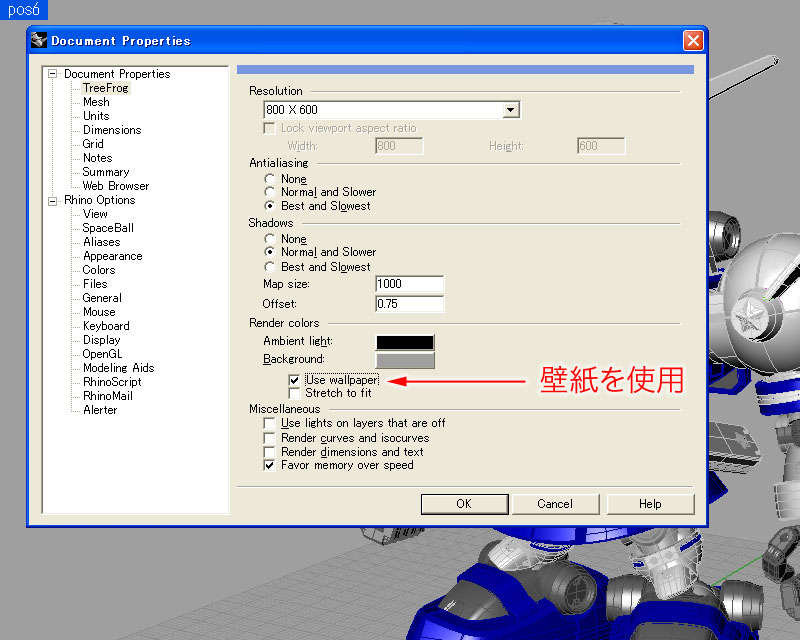The image size is (800, 640).
Task: Select Antialiasing None radio button
Action: click(269, 179)
